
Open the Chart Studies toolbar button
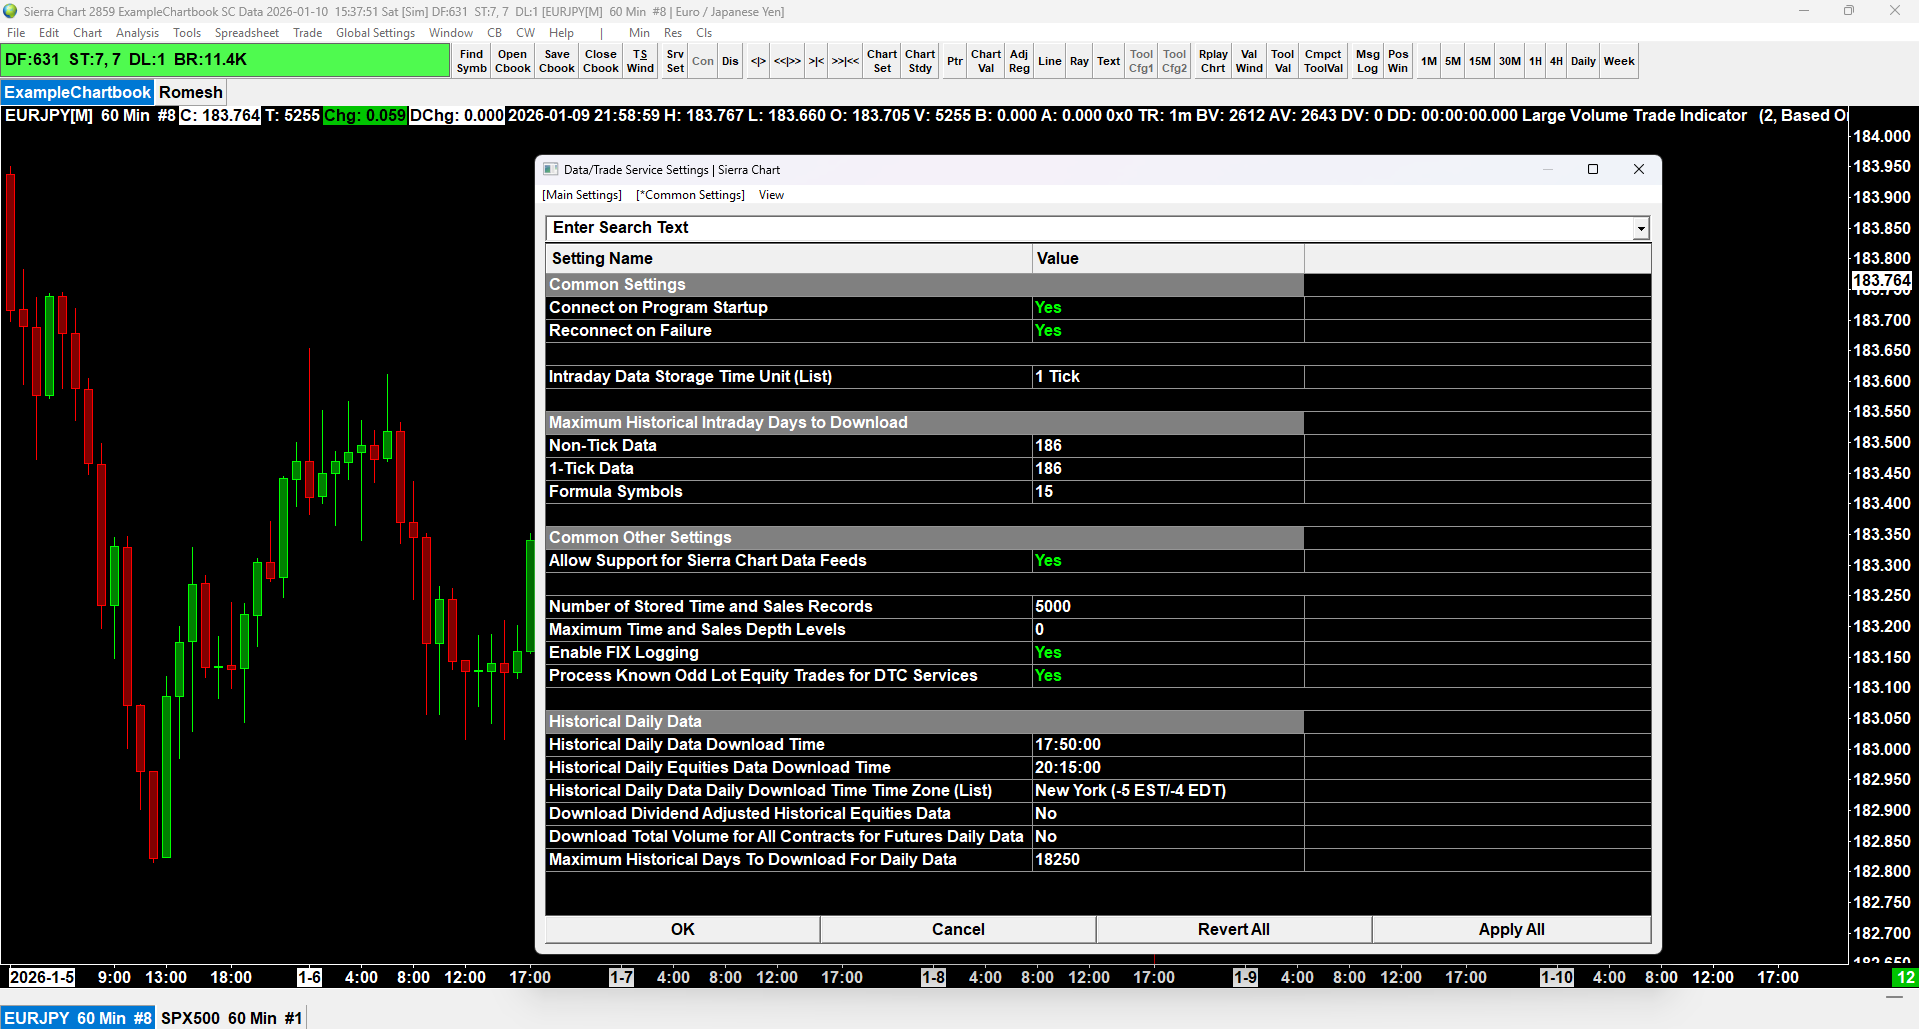click(x=920, y=61)
